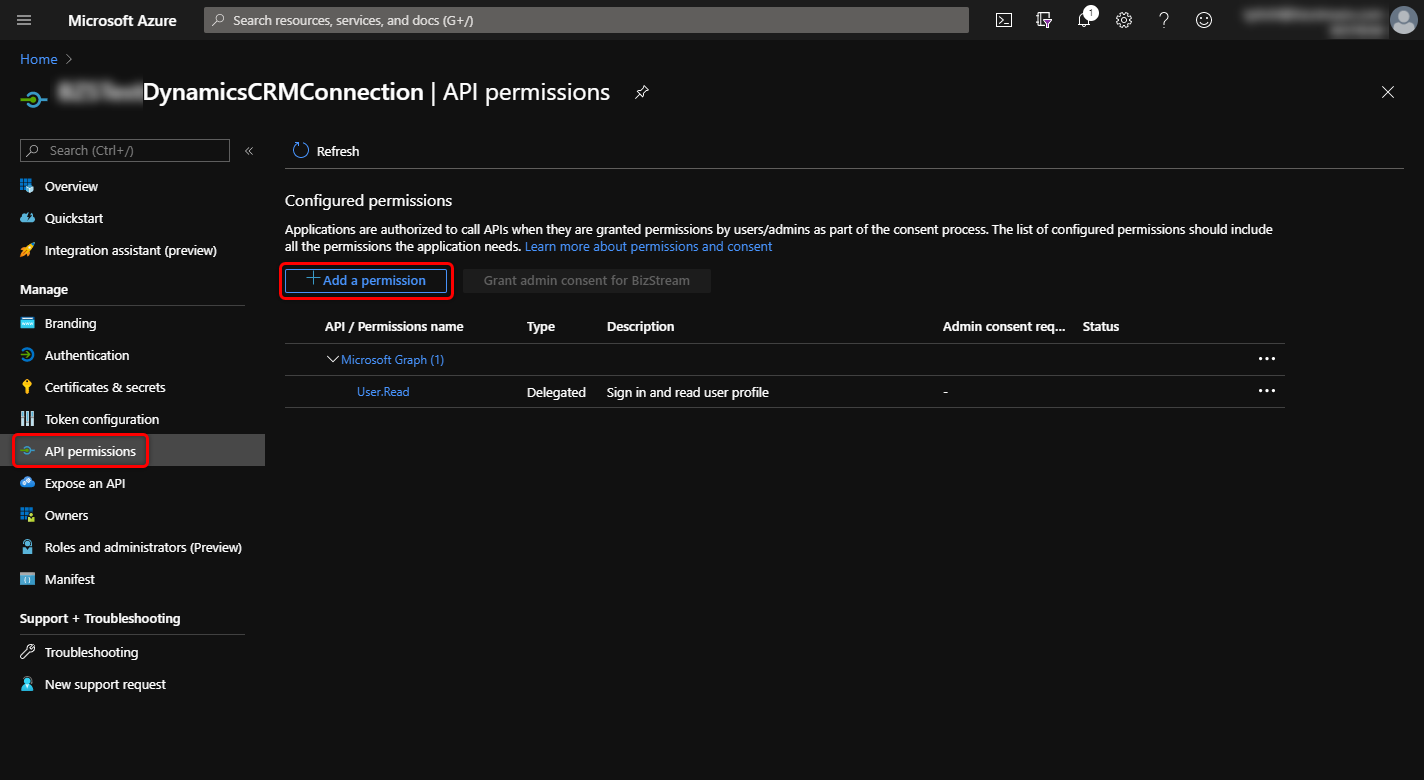Open New support request label
The width and height of the screenshot is (1424, 780).
(105, 684)
